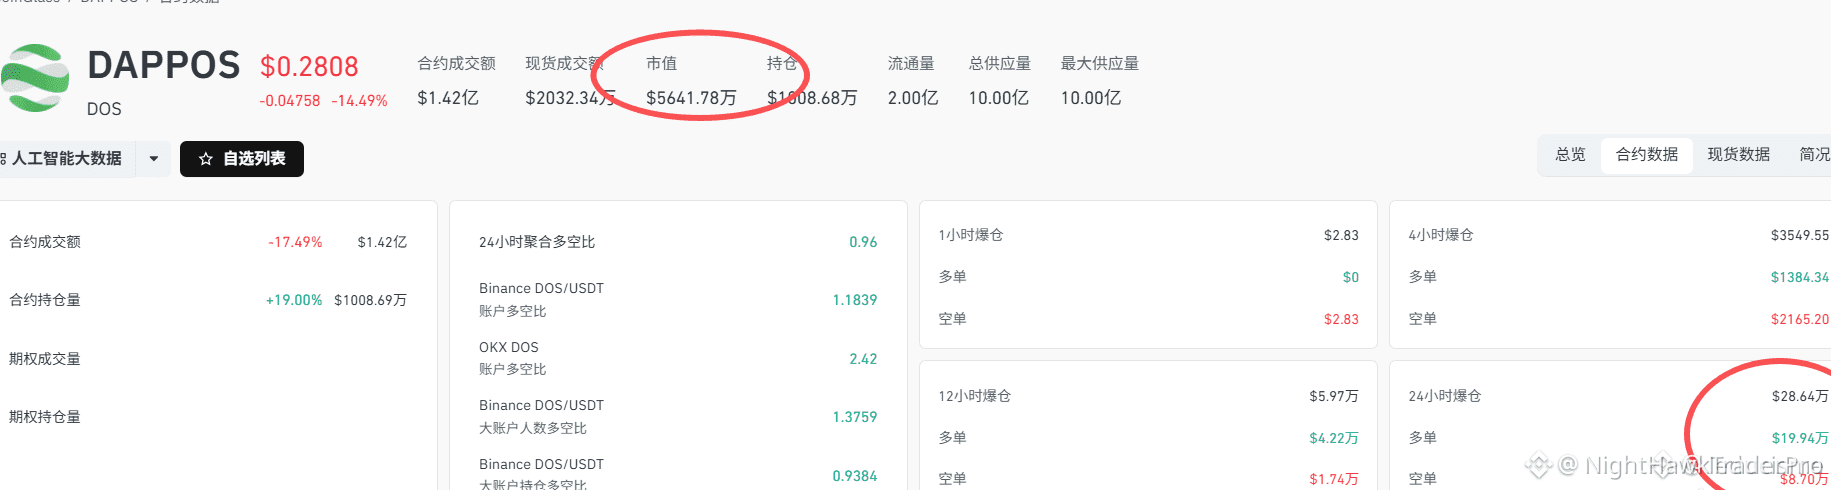
Task: Click the $1384.34 多单 value
Action: point(1800,277)
